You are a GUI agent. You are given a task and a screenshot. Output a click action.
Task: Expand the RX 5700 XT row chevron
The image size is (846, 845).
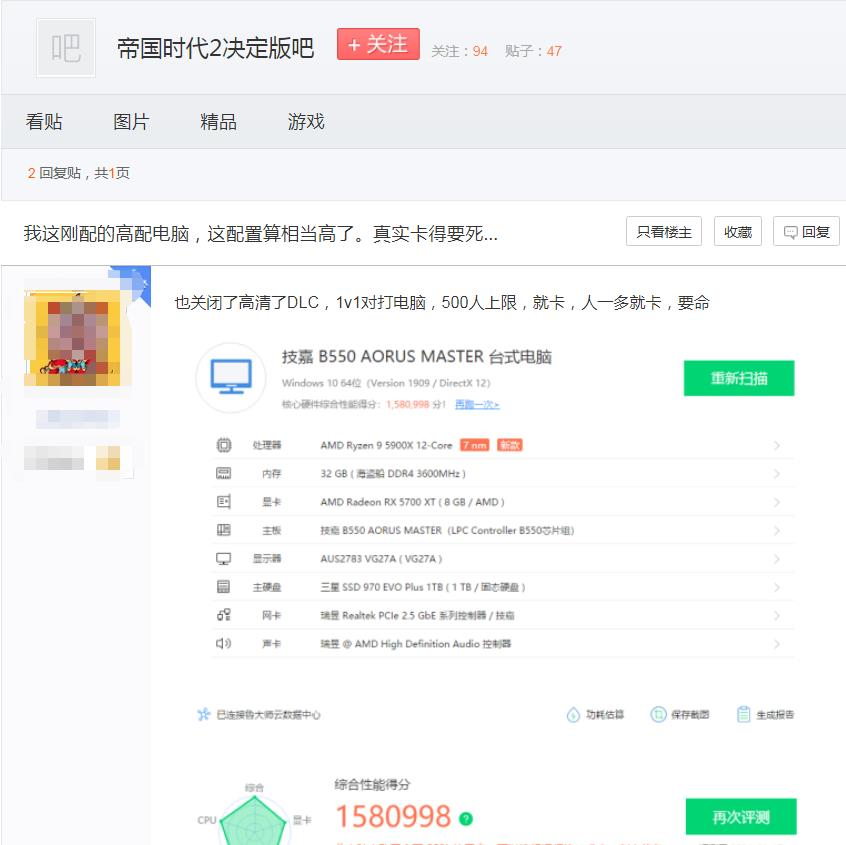pos(776,502)
